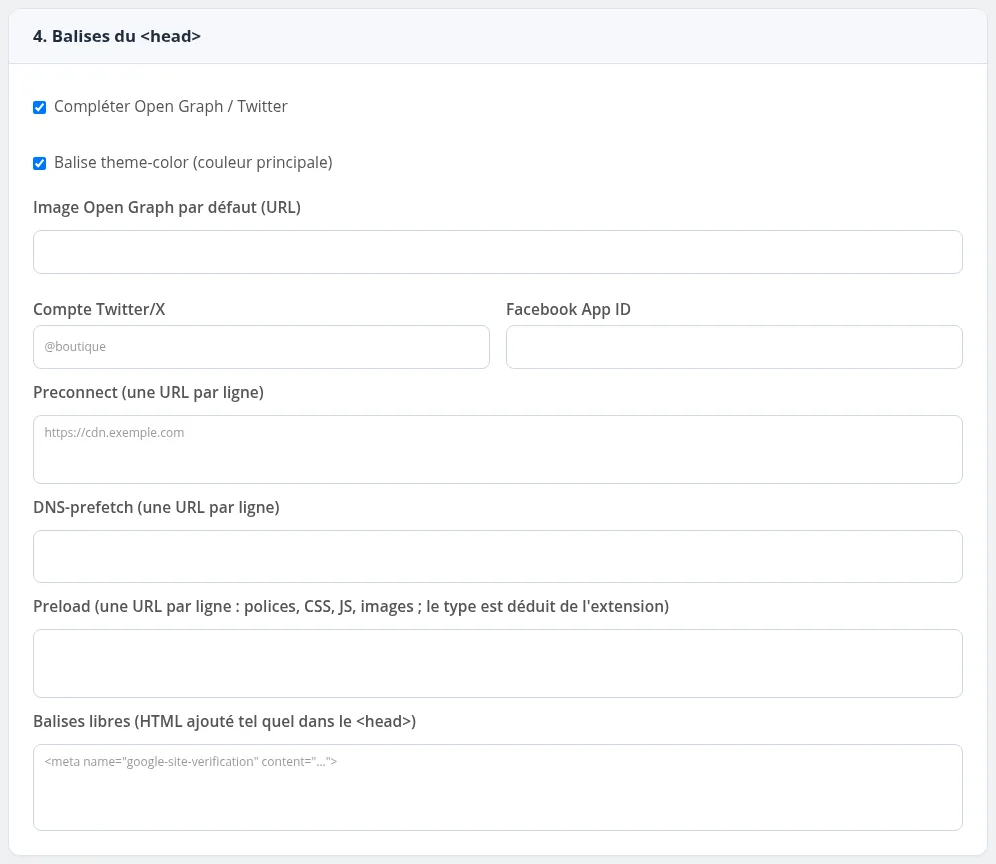Viewport: 996px width, 864px height.
Task: Click the 'Balises libres (HTML ajouté…)' label
Action: tap(225, 722)
